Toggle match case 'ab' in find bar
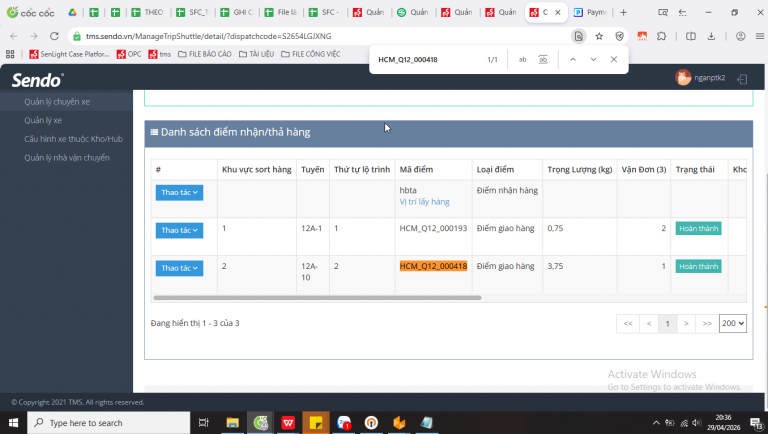Image resolution: width=768 pixels, height=434 pixels. [523, 59]
